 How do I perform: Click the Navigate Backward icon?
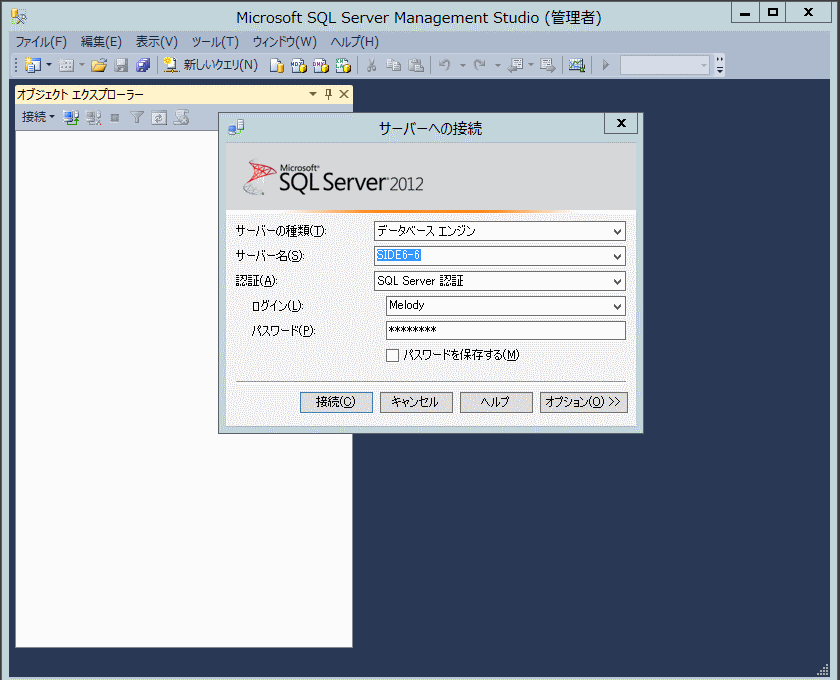point(515,65)
